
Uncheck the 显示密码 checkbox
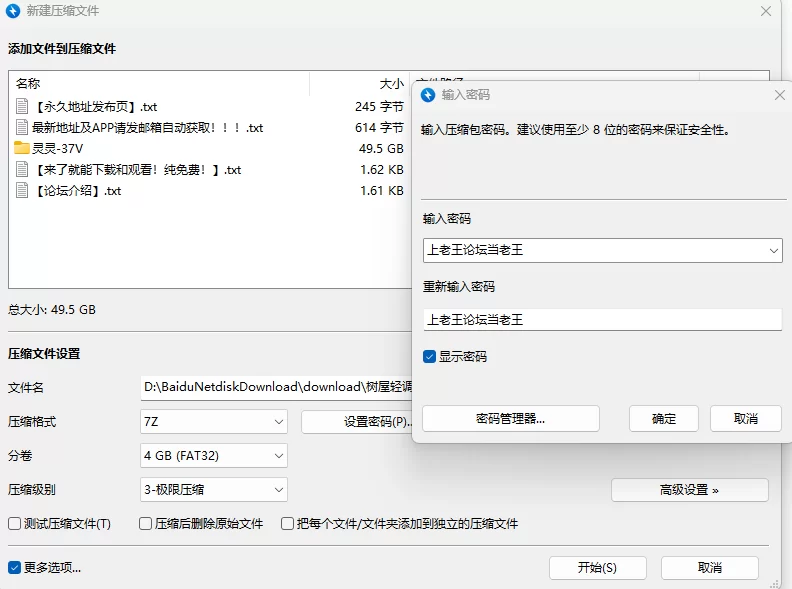429,357
